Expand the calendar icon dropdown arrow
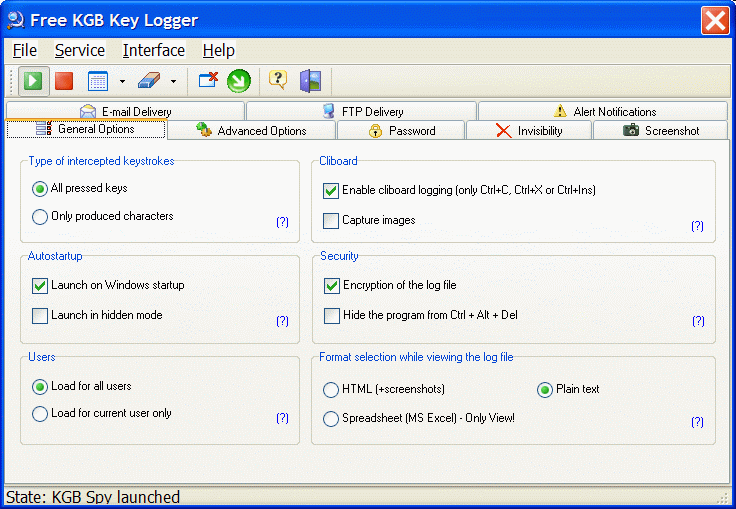This screenshot has height=509, width=736. click(123, 81)
